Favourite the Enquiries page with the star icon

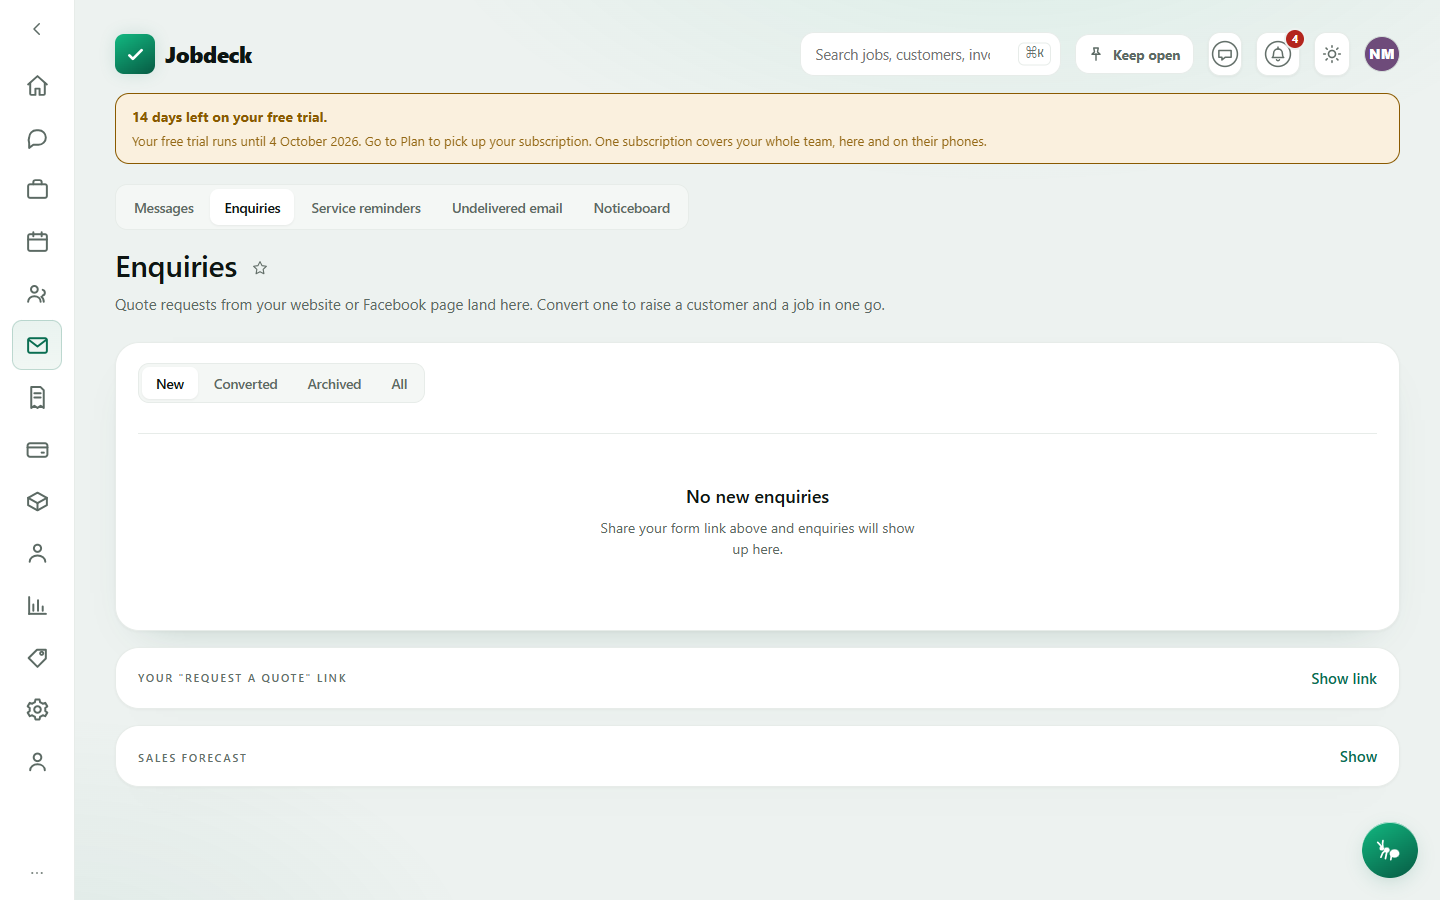pyautogui.click(x=260, y=268)
